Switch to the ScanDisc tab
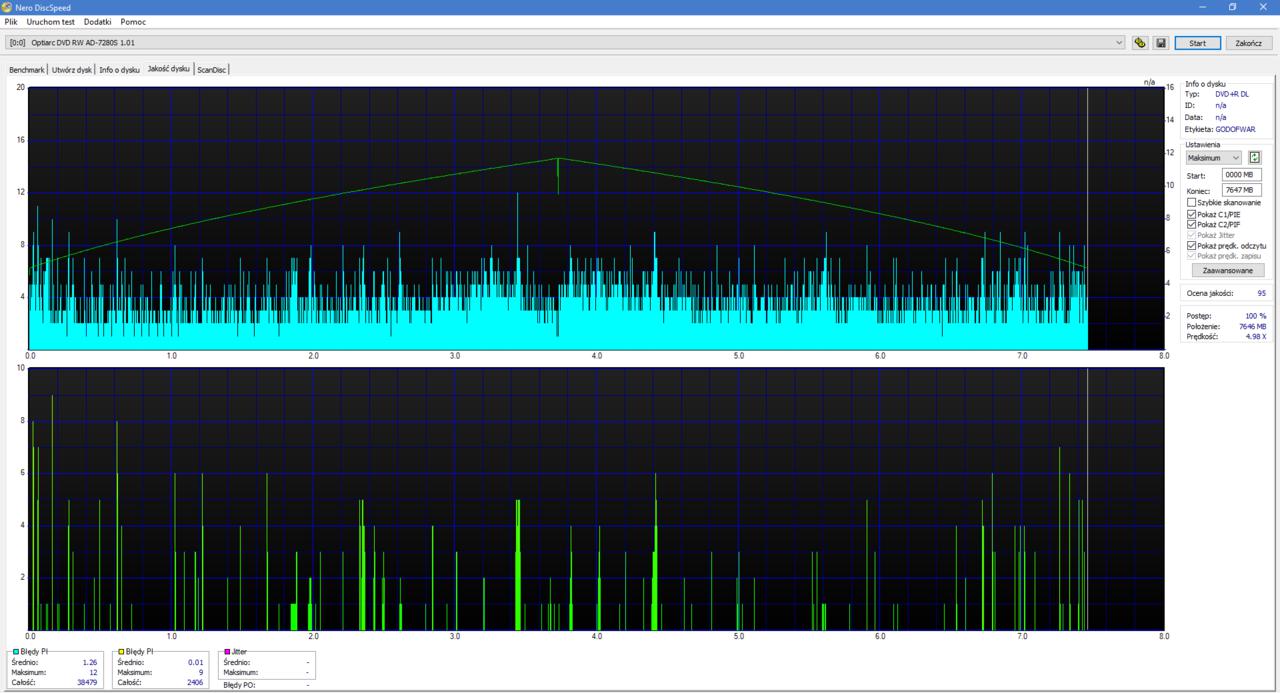Screen dimensions: 1280x693 tap(212, 70)
